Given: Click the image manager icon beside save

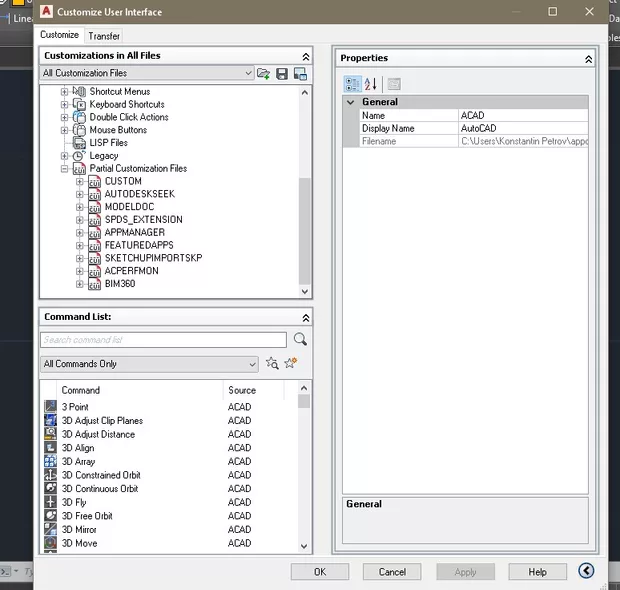Looking at the screenshot, I should (x=299, y=74).
